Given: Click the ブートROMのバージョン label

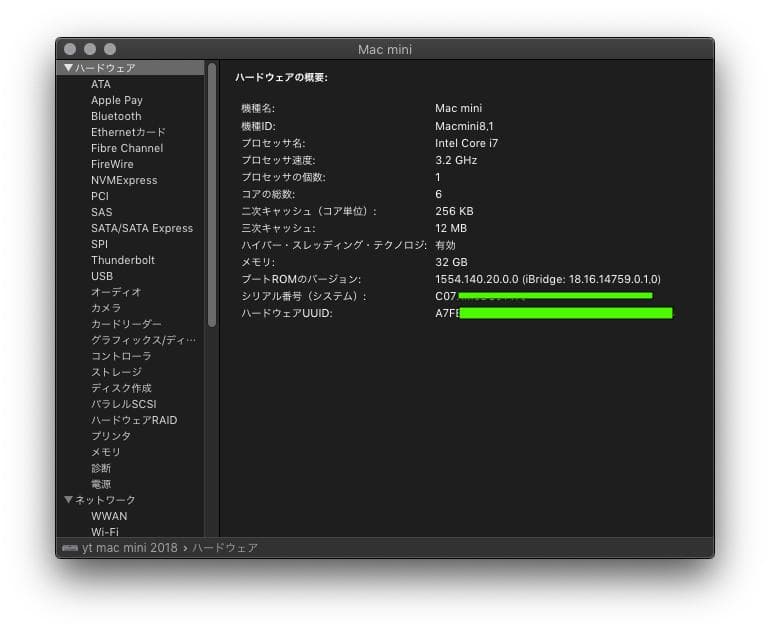Looking at the screenshot, I should tap(301, 279).
